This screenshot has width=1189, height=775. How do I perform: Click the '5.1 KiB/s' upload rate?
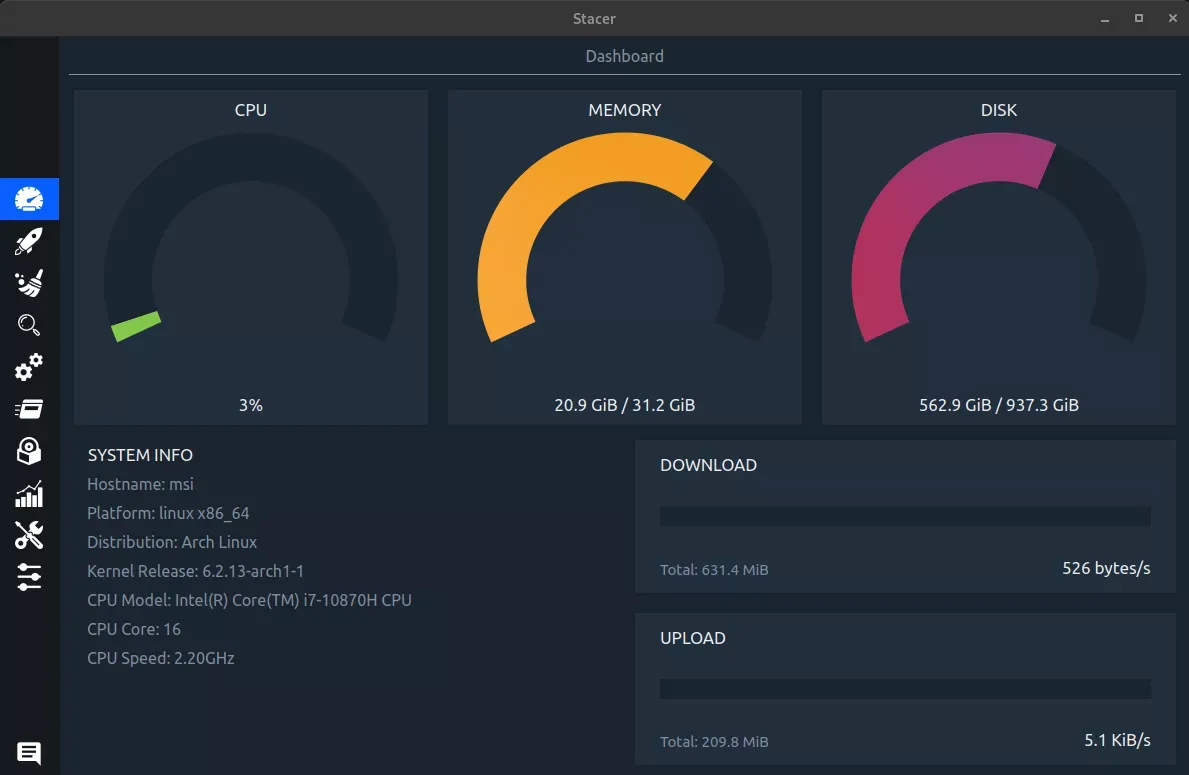click(1118, 740)
